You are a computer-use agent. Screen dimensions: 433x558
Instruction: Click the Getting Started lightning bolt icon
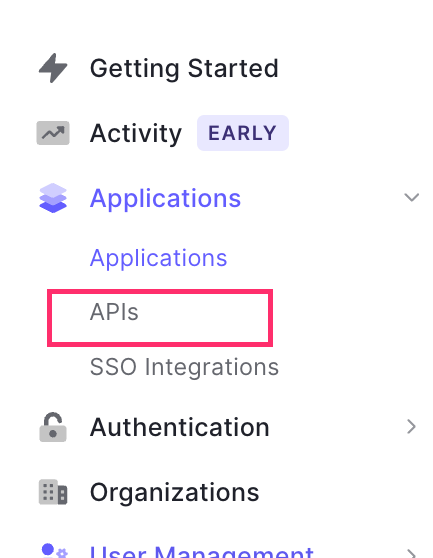[53, 68]
